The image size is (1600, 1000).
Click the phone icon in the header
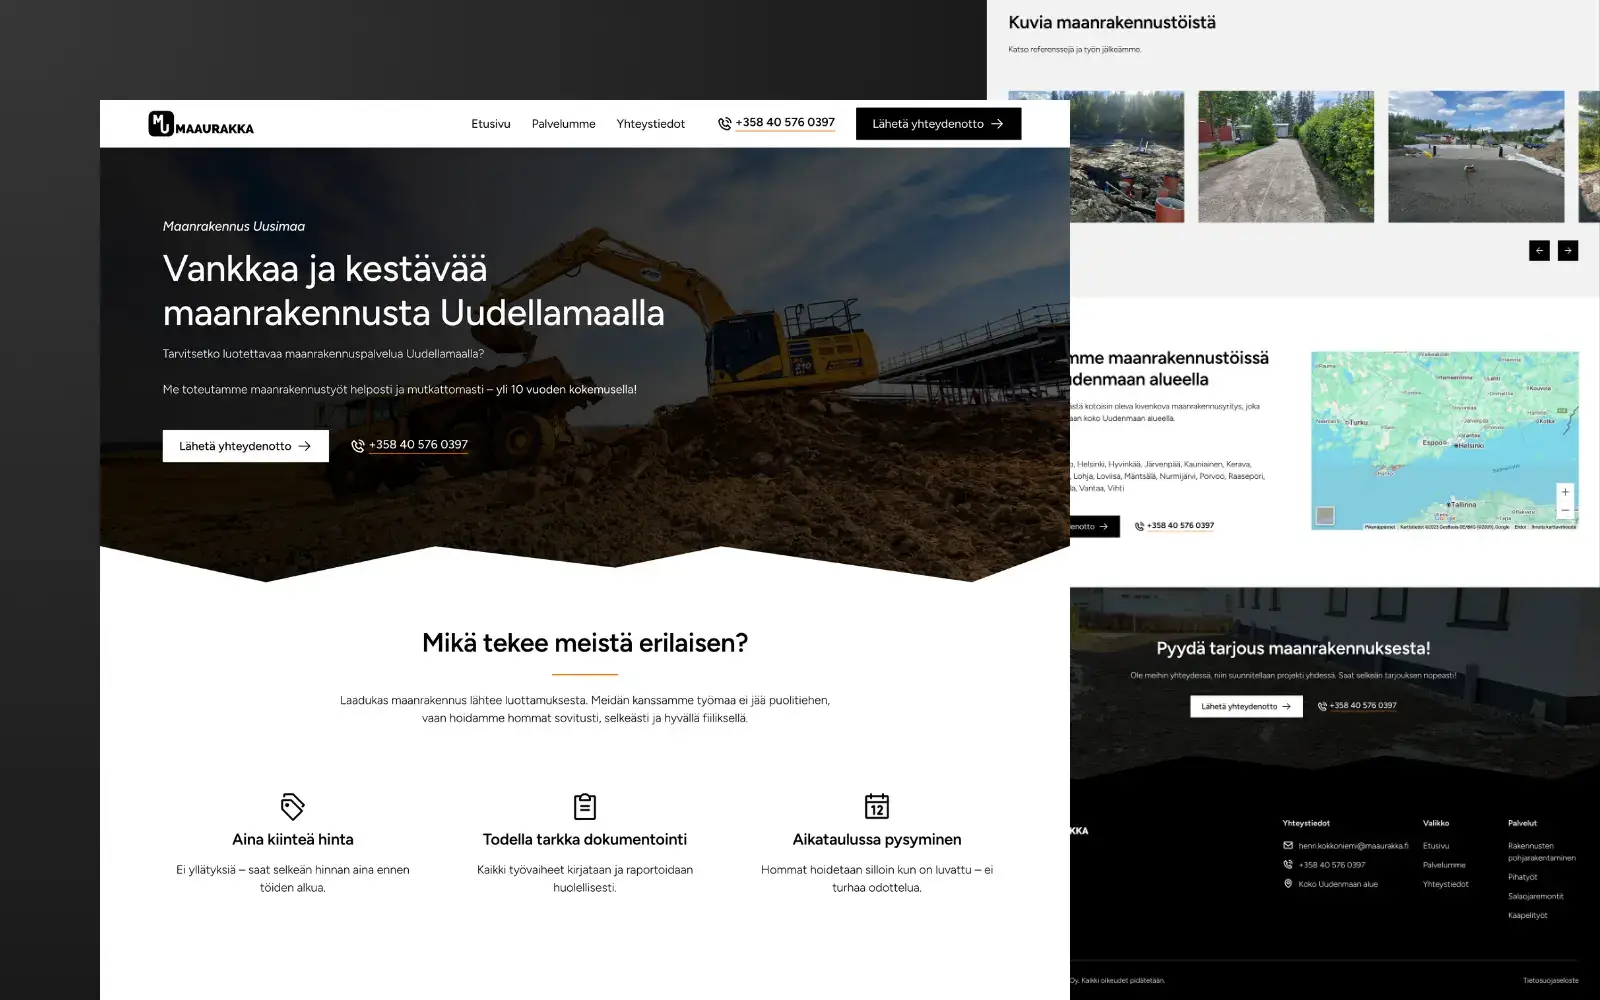[x=725, y=124]
